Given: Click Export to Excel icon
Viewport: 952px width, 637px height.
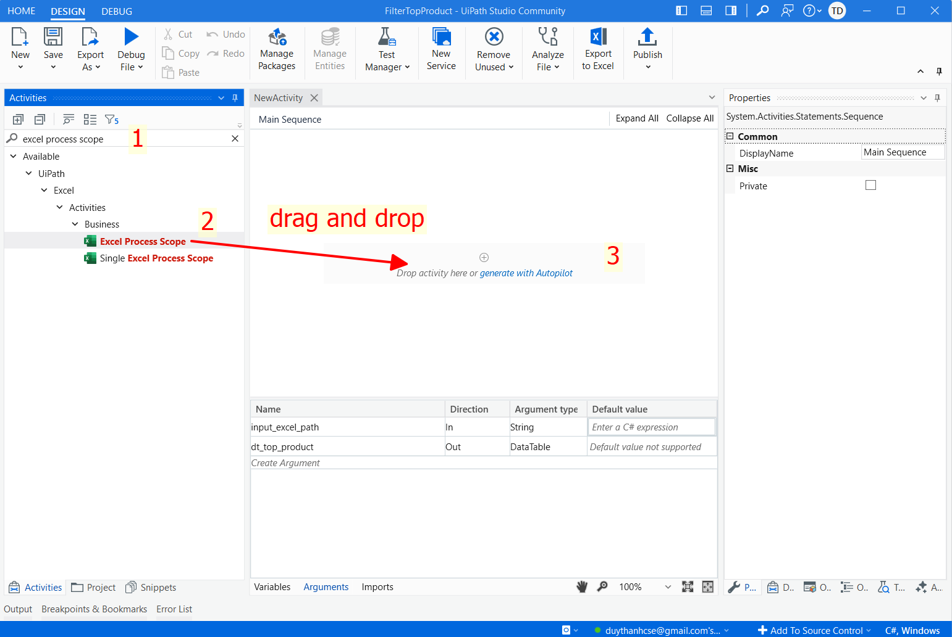Looking at the screenshot, I should click(598, 37).
